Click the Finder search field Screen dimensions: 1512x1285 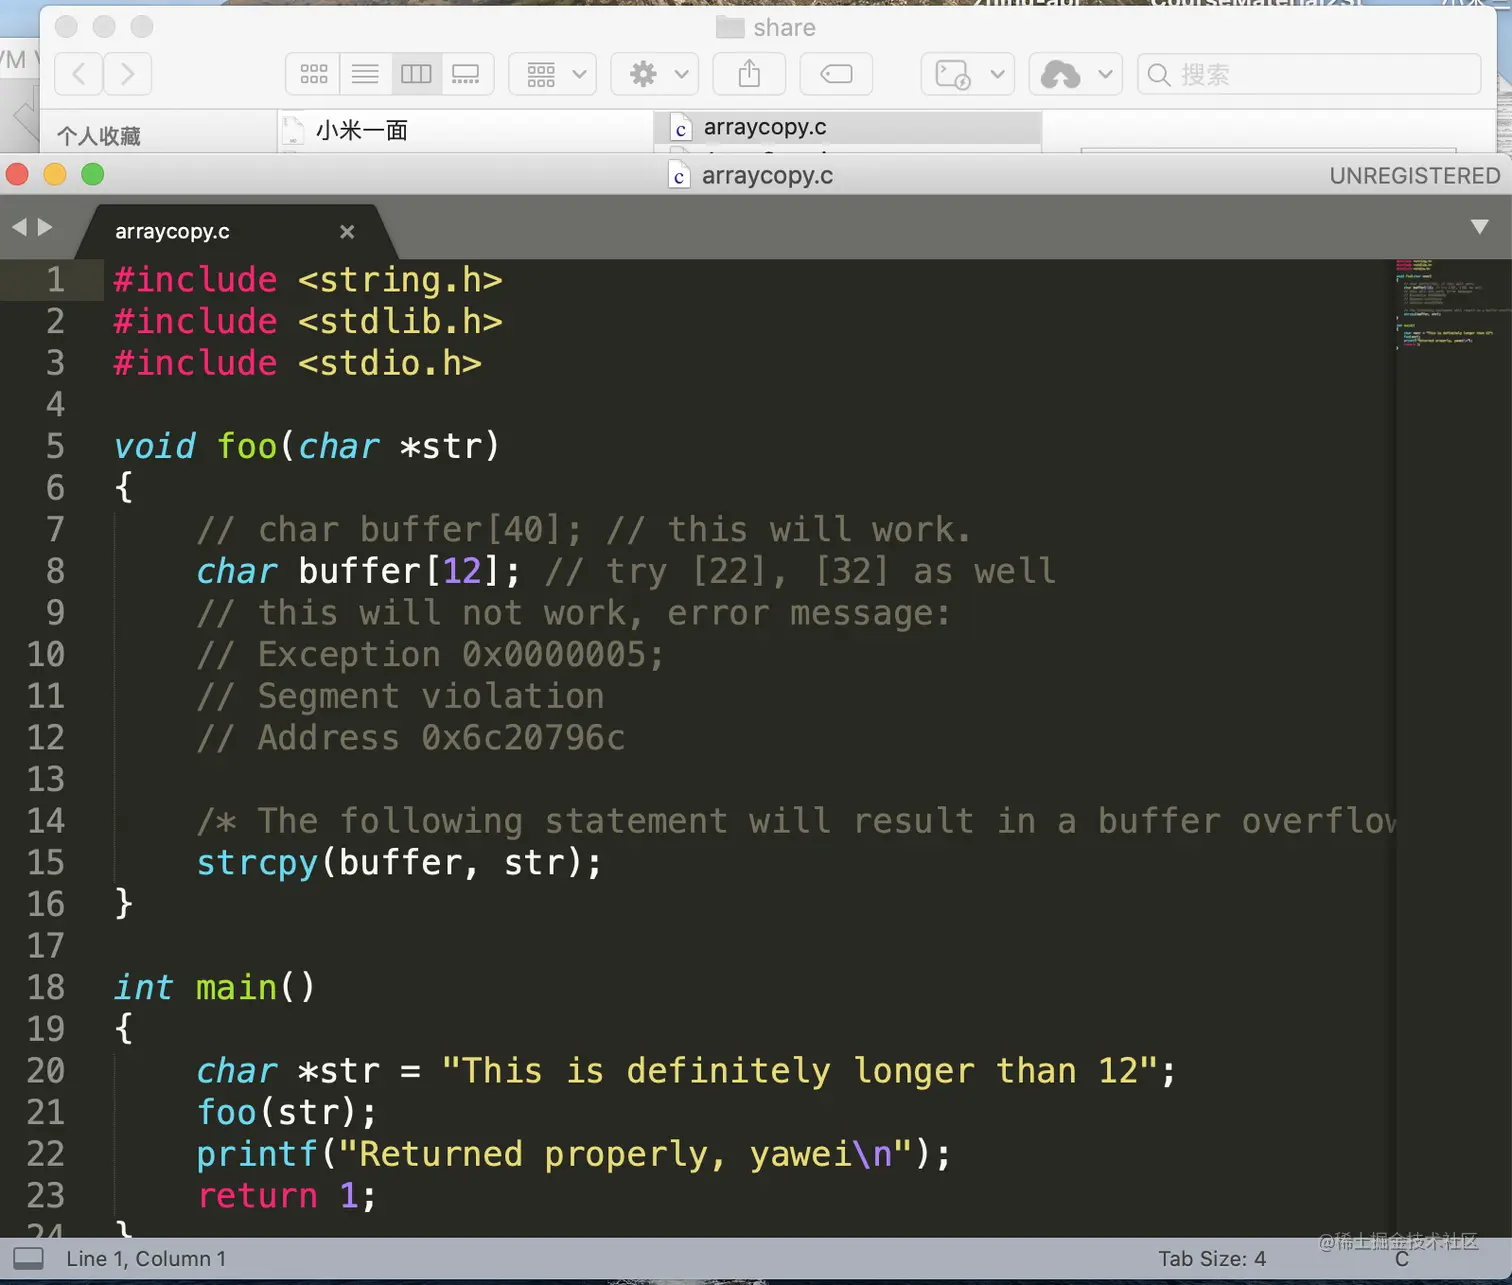pyautogui.click(x=1309, y=74)
